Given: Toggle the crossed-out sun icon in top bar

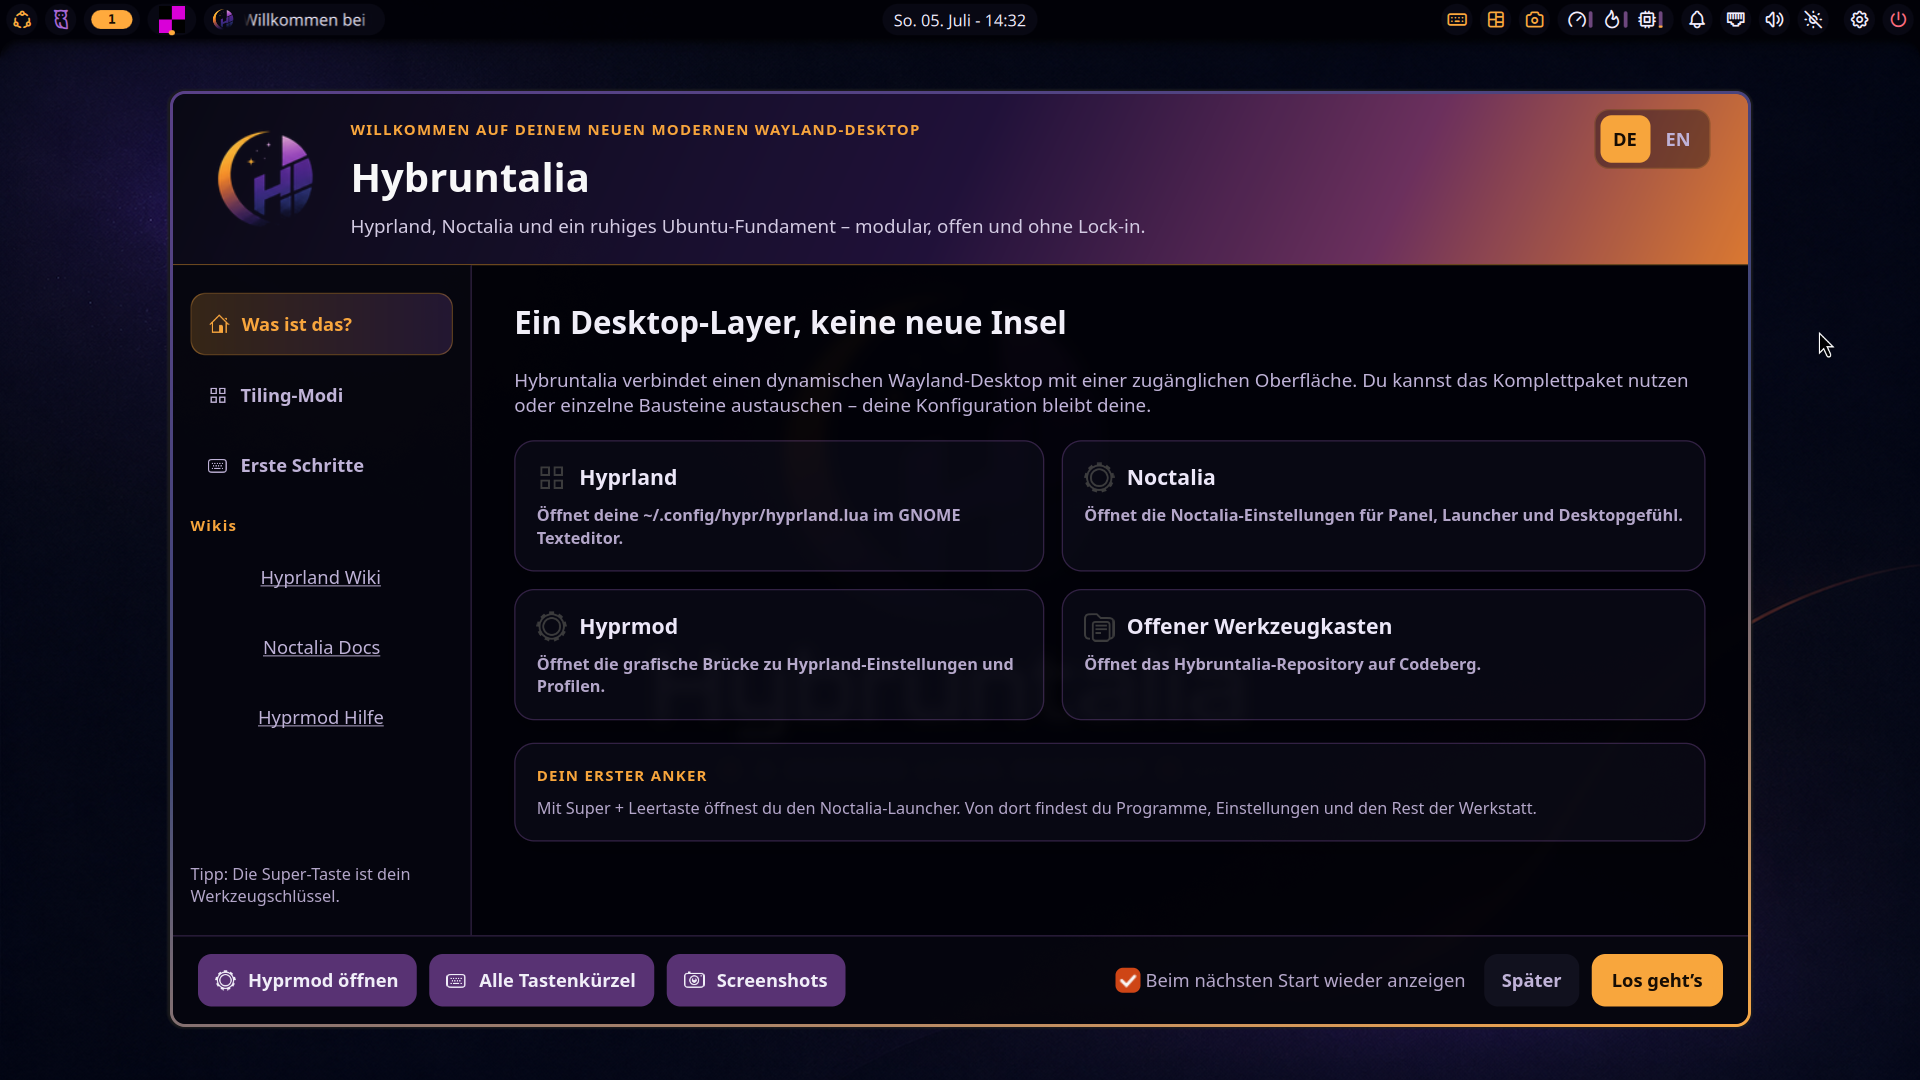Looking at the screenshot, I should 1814,20.
